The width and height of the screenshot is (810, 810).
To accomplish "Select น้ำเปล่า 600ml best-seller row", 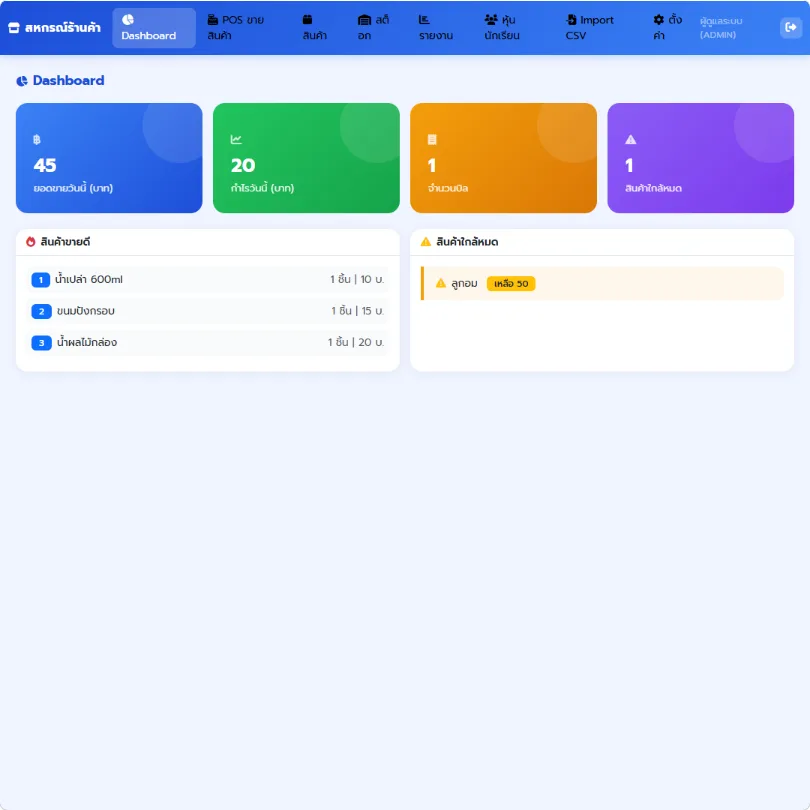I will 208,279.
